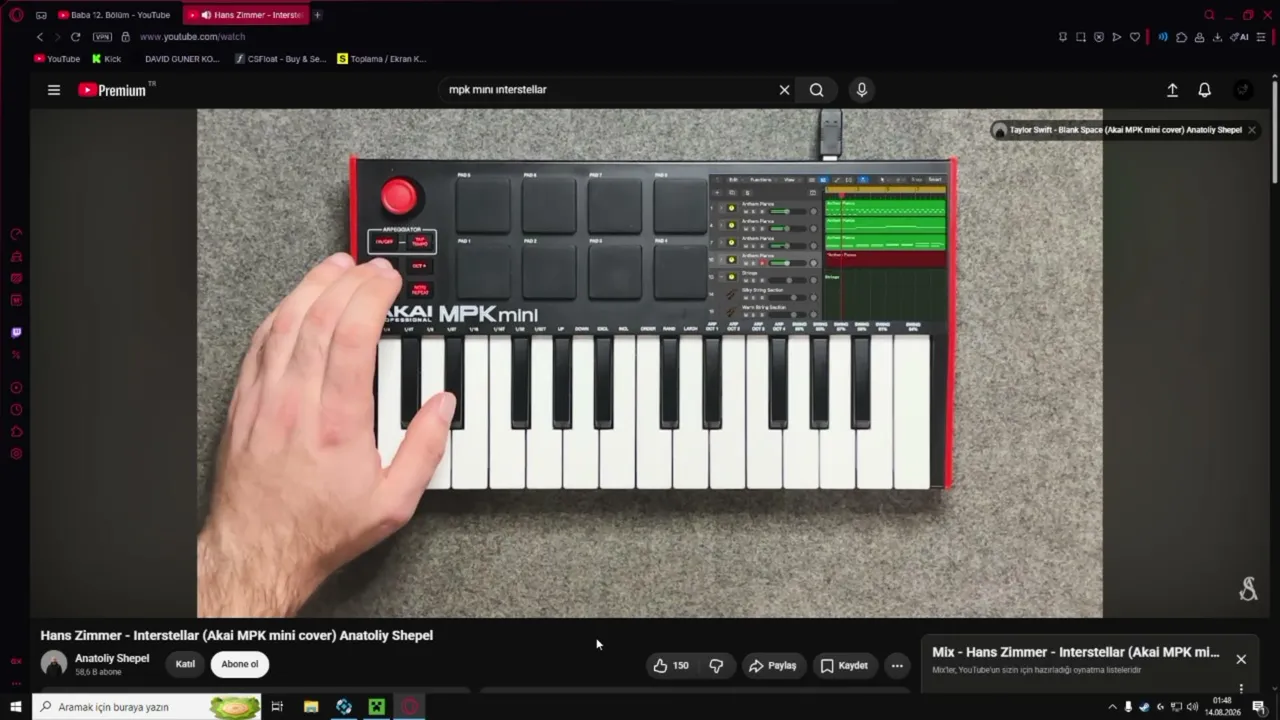The image size is (1280, 720).
Task: Open the YouTube account avatar menu
Action: point(1243,90)
